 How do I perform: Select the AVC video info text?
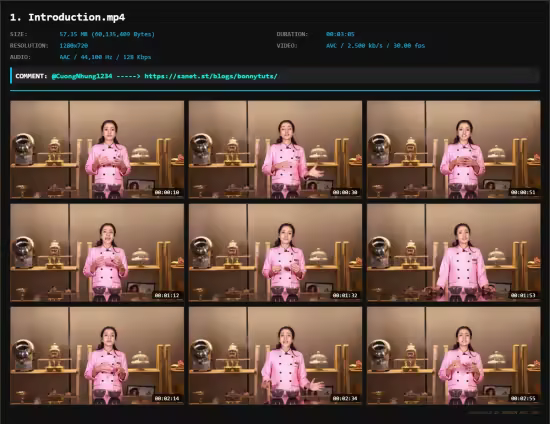[375, 46]
